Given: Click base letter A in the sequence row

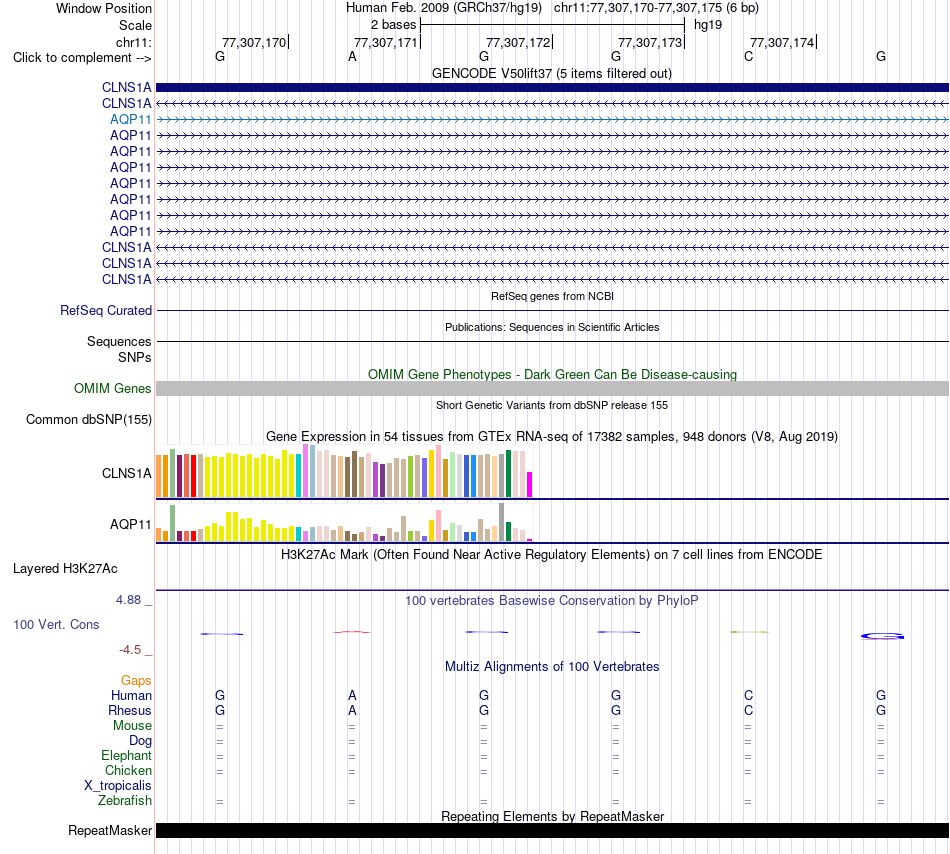Looking at the screenshot, I should coord(352,56).
